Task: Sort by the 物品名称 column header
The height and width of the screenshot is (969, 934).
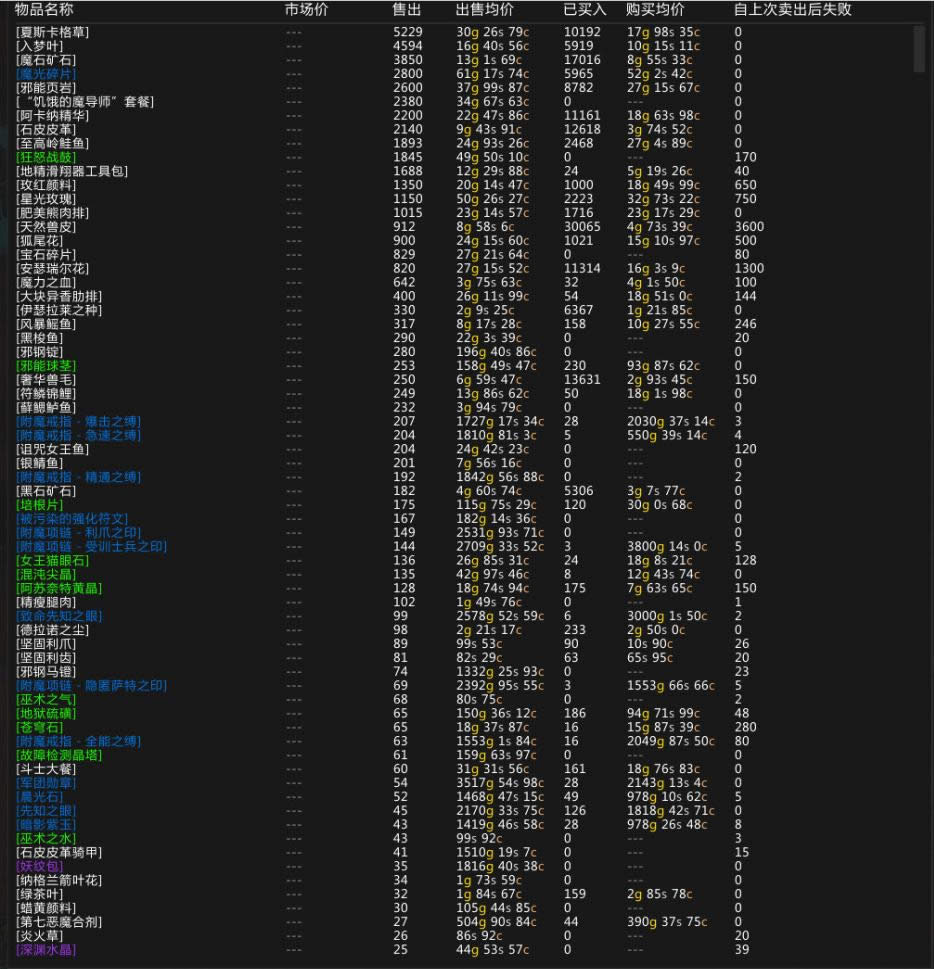Action: pos(44,10)
